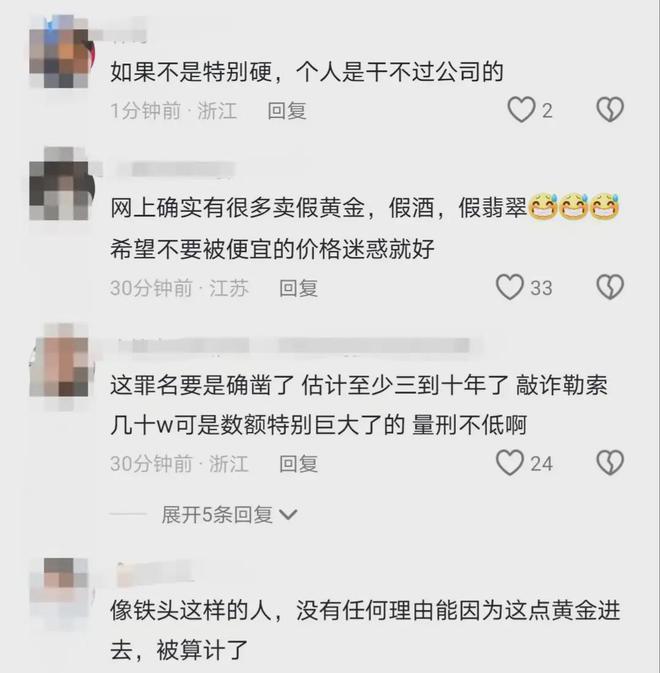Click the chevron beside 展开5条回复
The height and width of the screenshot is (673, 660).
(288, 514)
